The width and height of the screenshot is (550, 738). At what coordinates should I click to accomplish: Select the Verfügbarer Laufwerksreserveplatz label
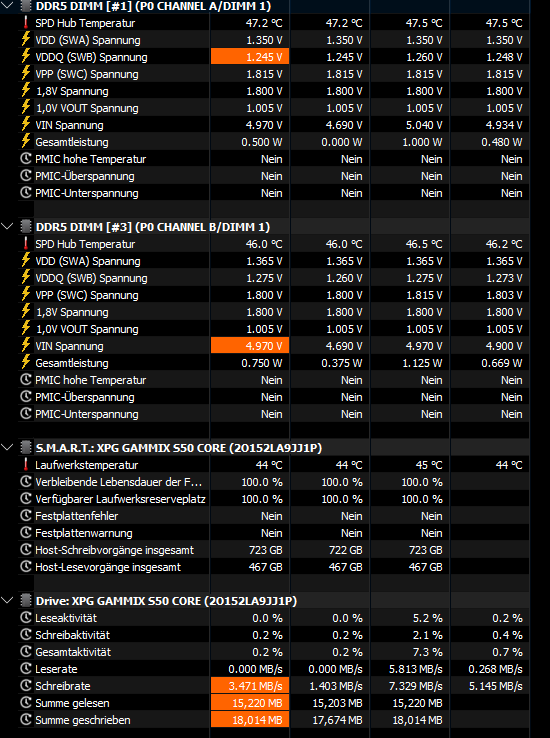120,499
